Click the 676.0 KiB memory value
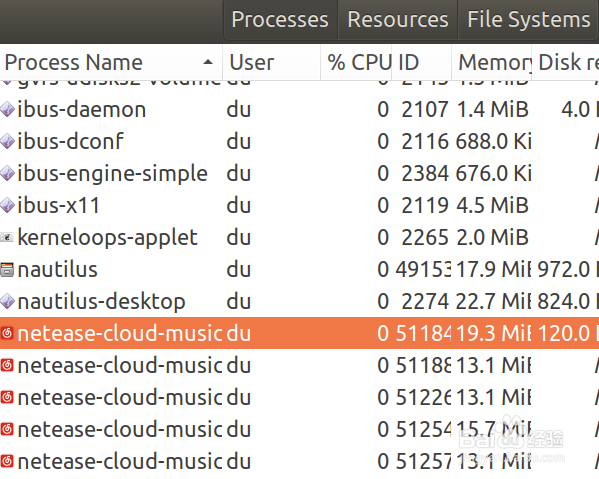 (494, 173)
